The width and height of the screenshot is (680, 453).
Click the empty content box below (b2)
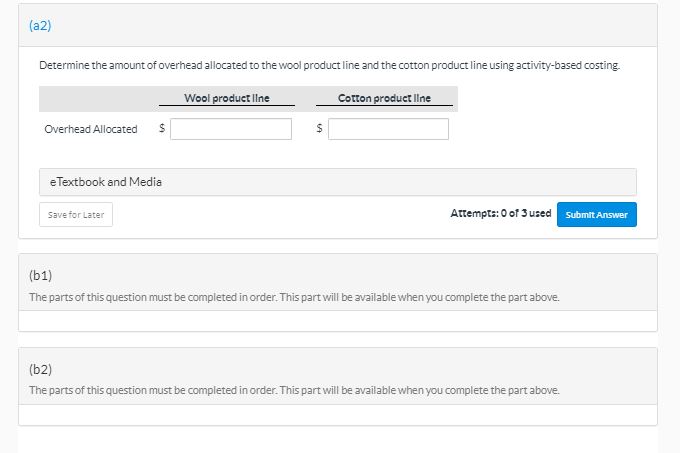click(x=338, y=415)
